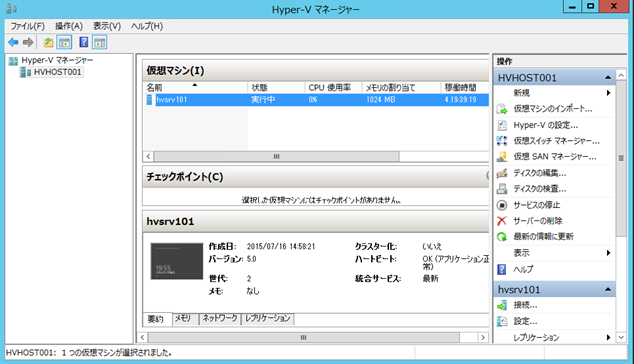Click the Hyper-V title bar app icon
634x364 pixels.
pyautogui.click(x=12, y=8)
